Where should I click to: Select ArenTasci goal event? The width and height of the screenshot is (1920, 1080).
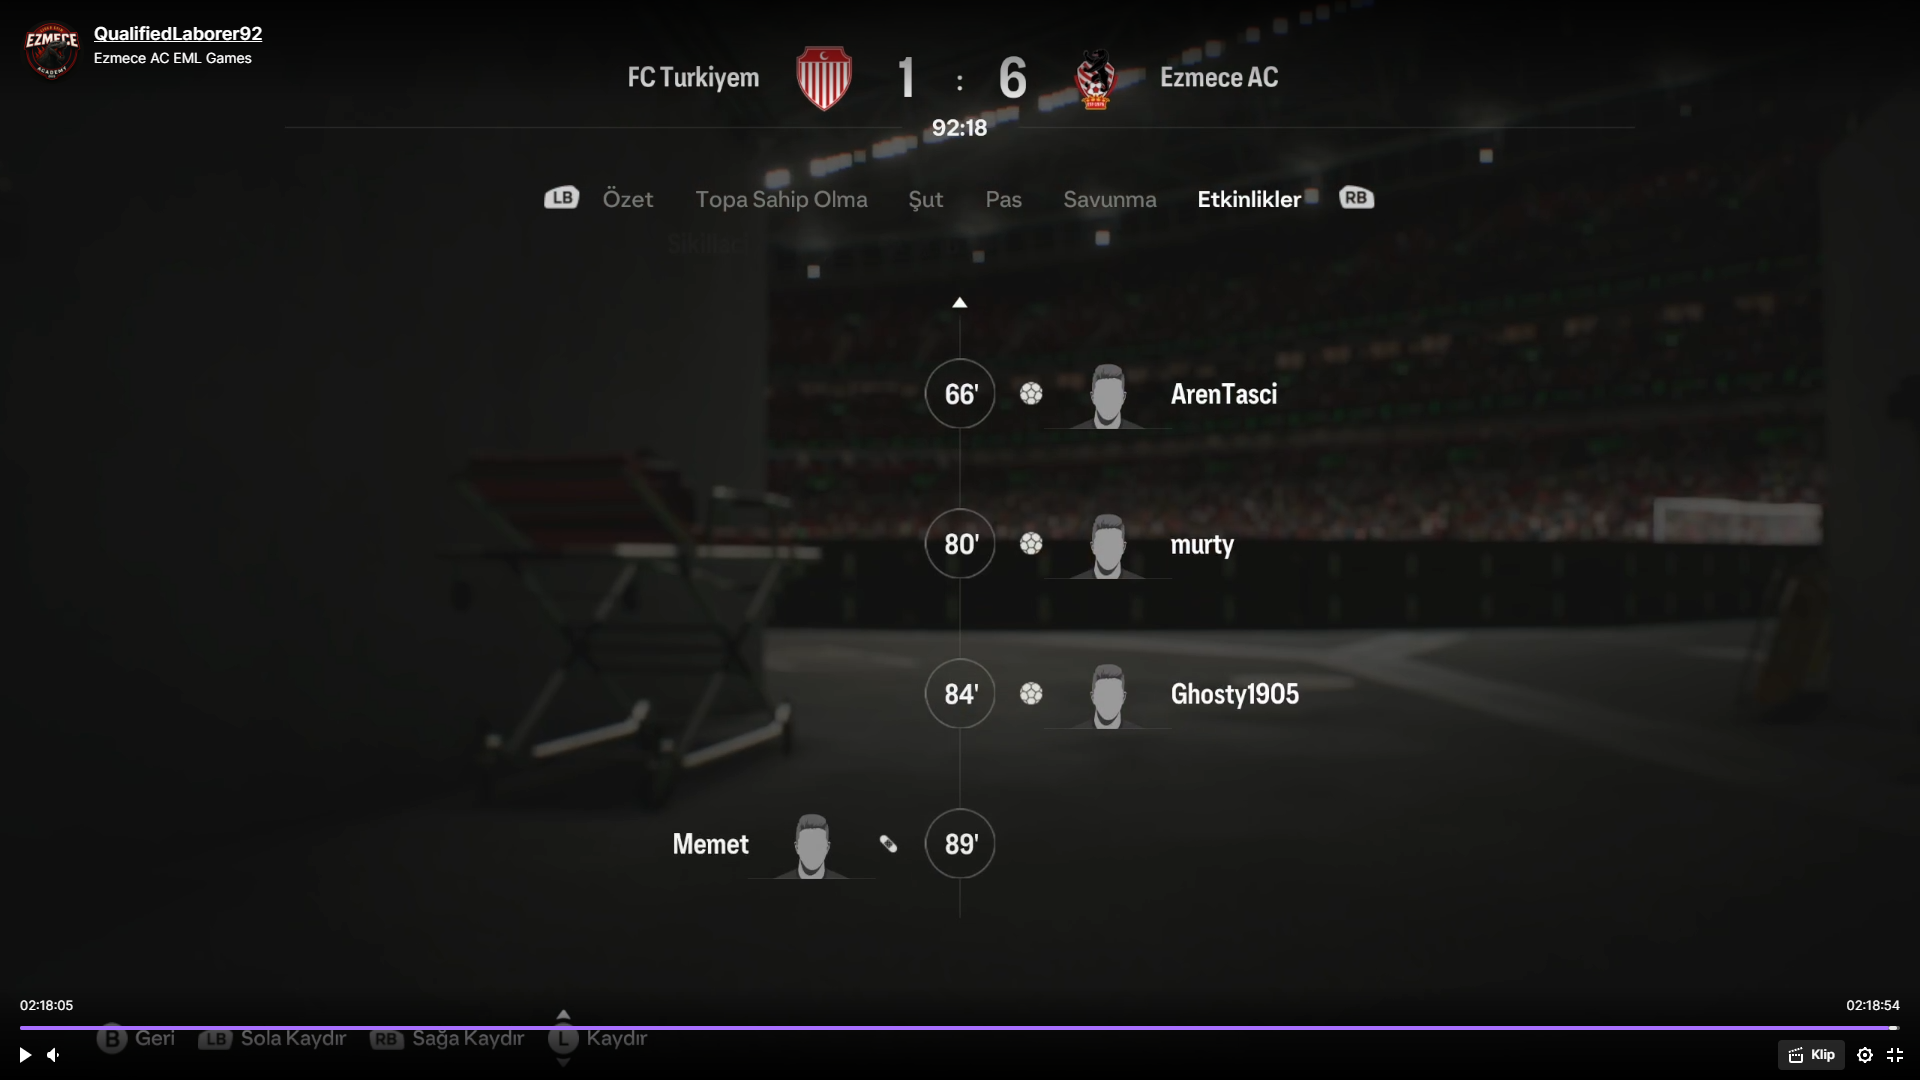(x=1224, y=394)
